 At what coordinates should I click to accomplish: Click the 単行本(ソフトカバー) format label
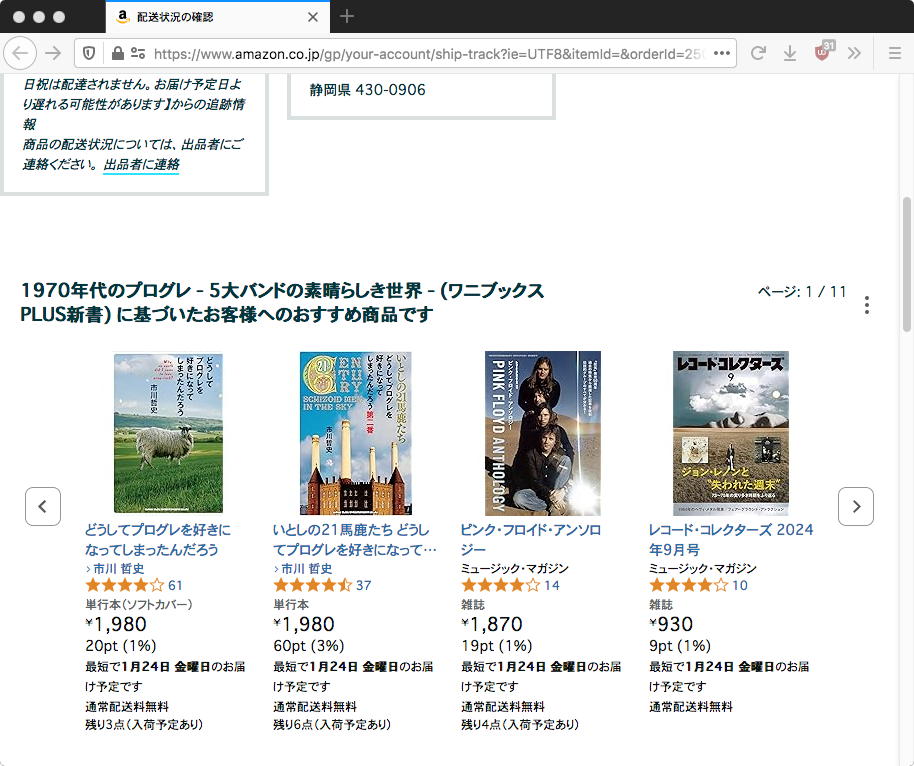coord(139,605)
